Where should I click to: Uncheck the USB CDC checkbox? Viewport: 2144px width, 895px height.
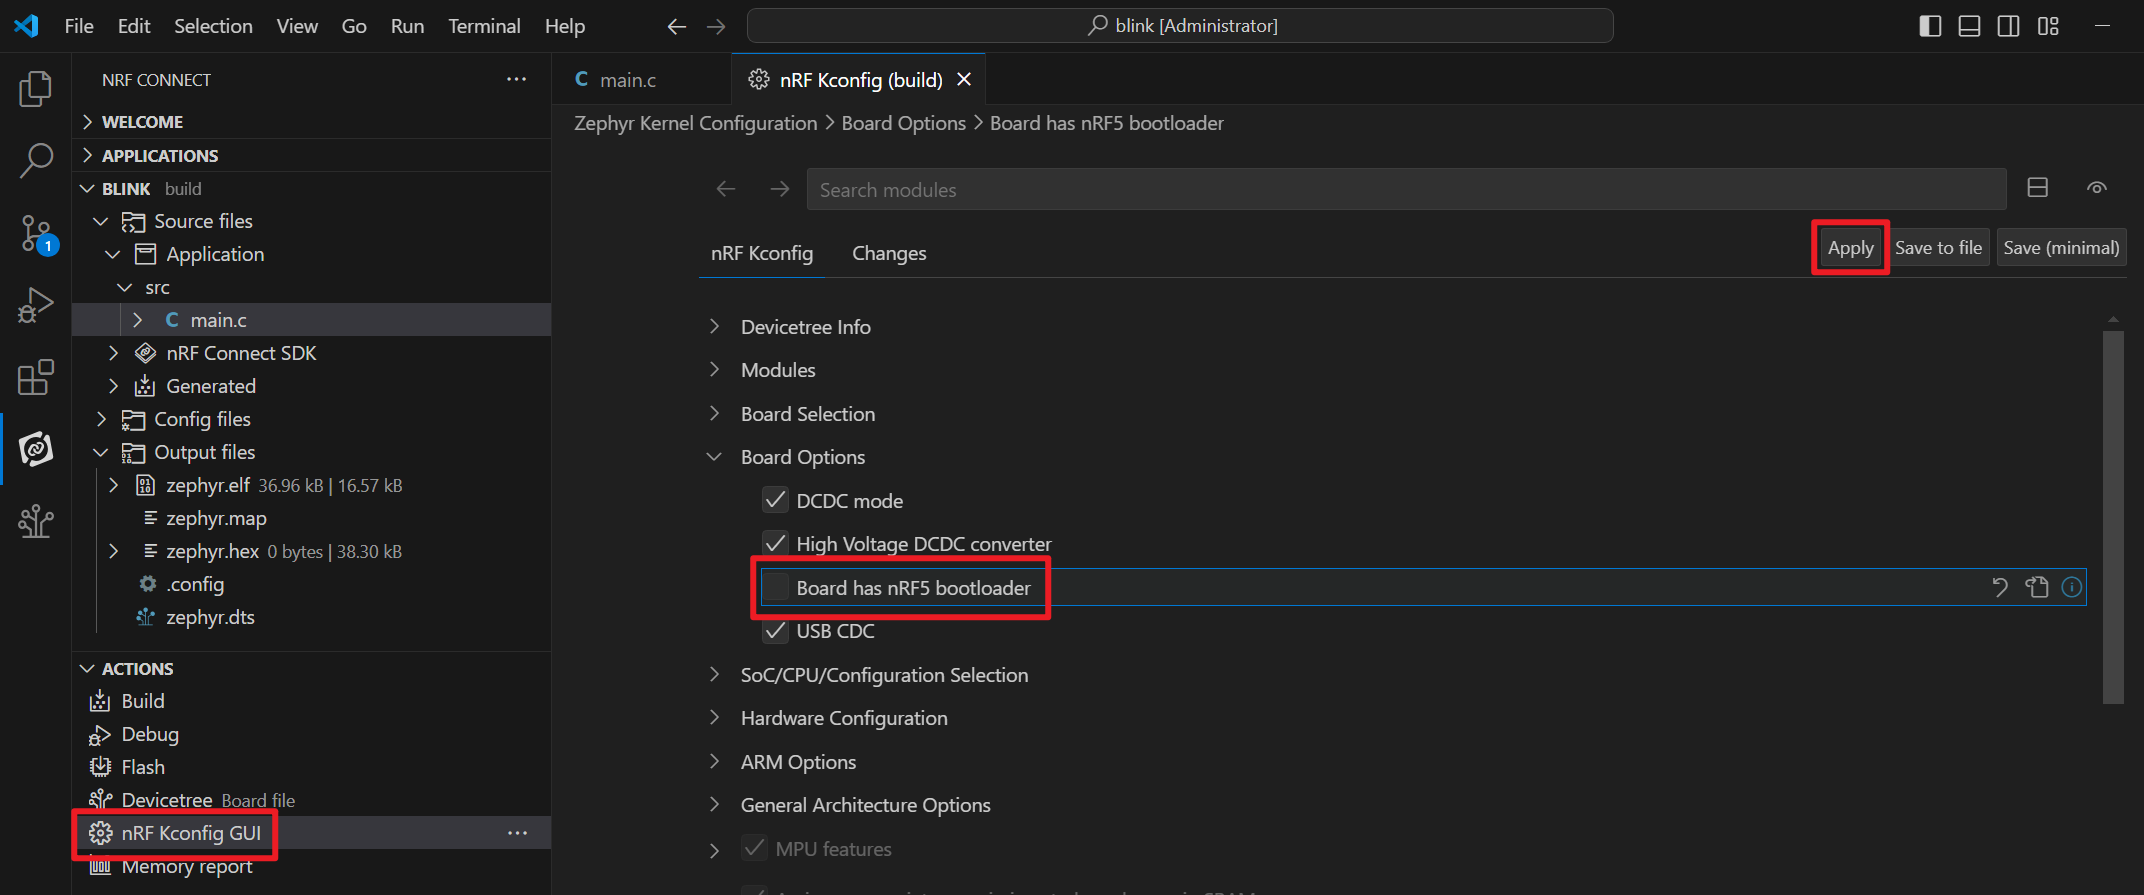(x=775, y=631)
